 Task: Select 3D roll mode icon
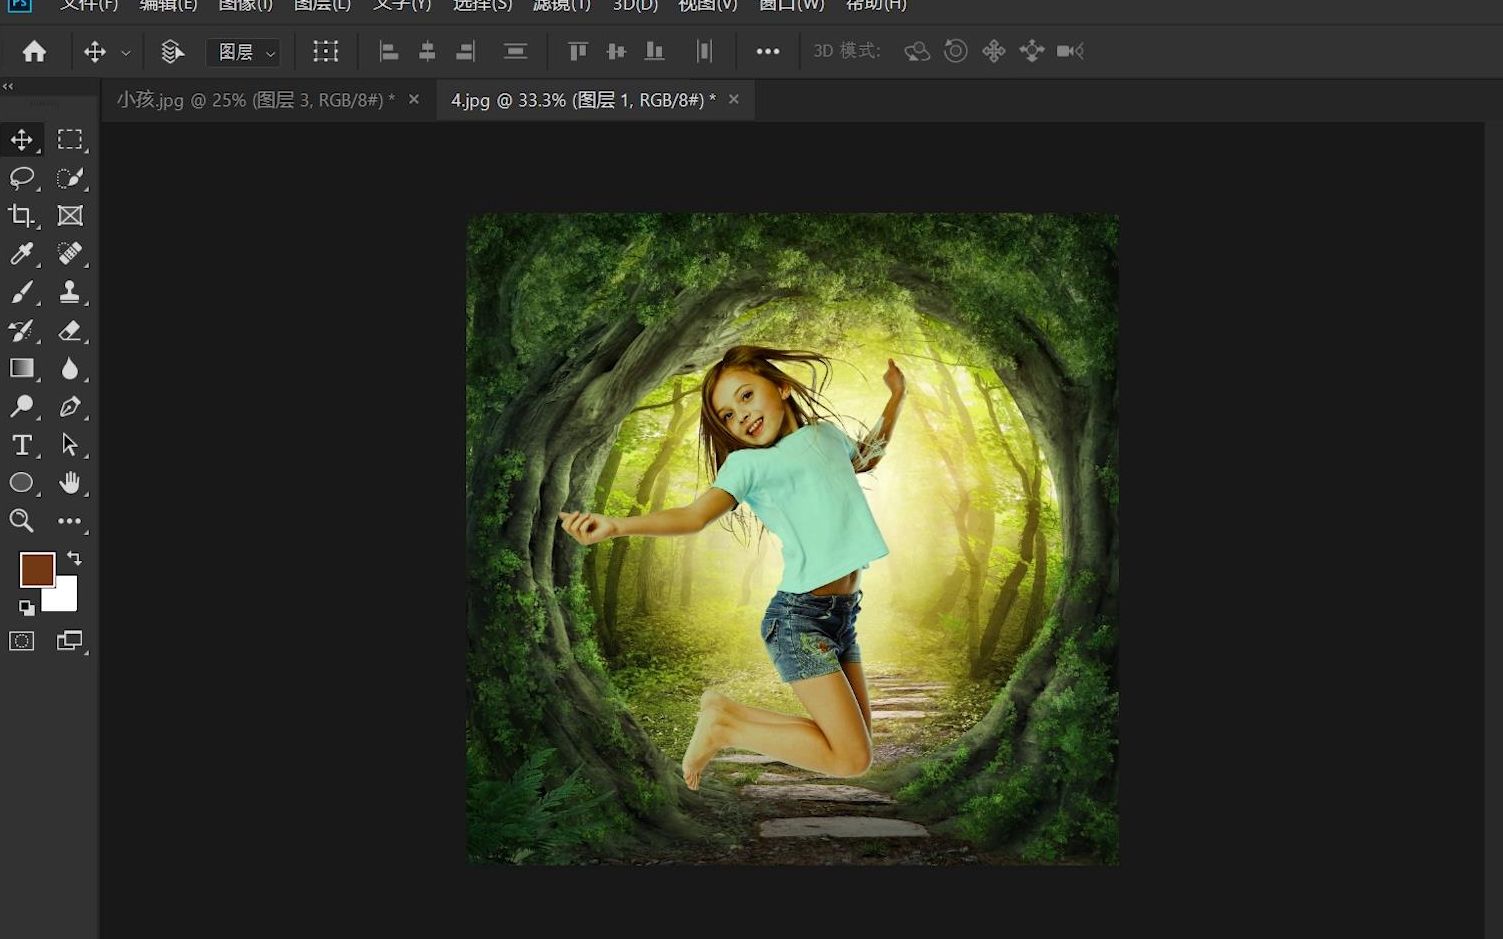[x=956, y=51]
